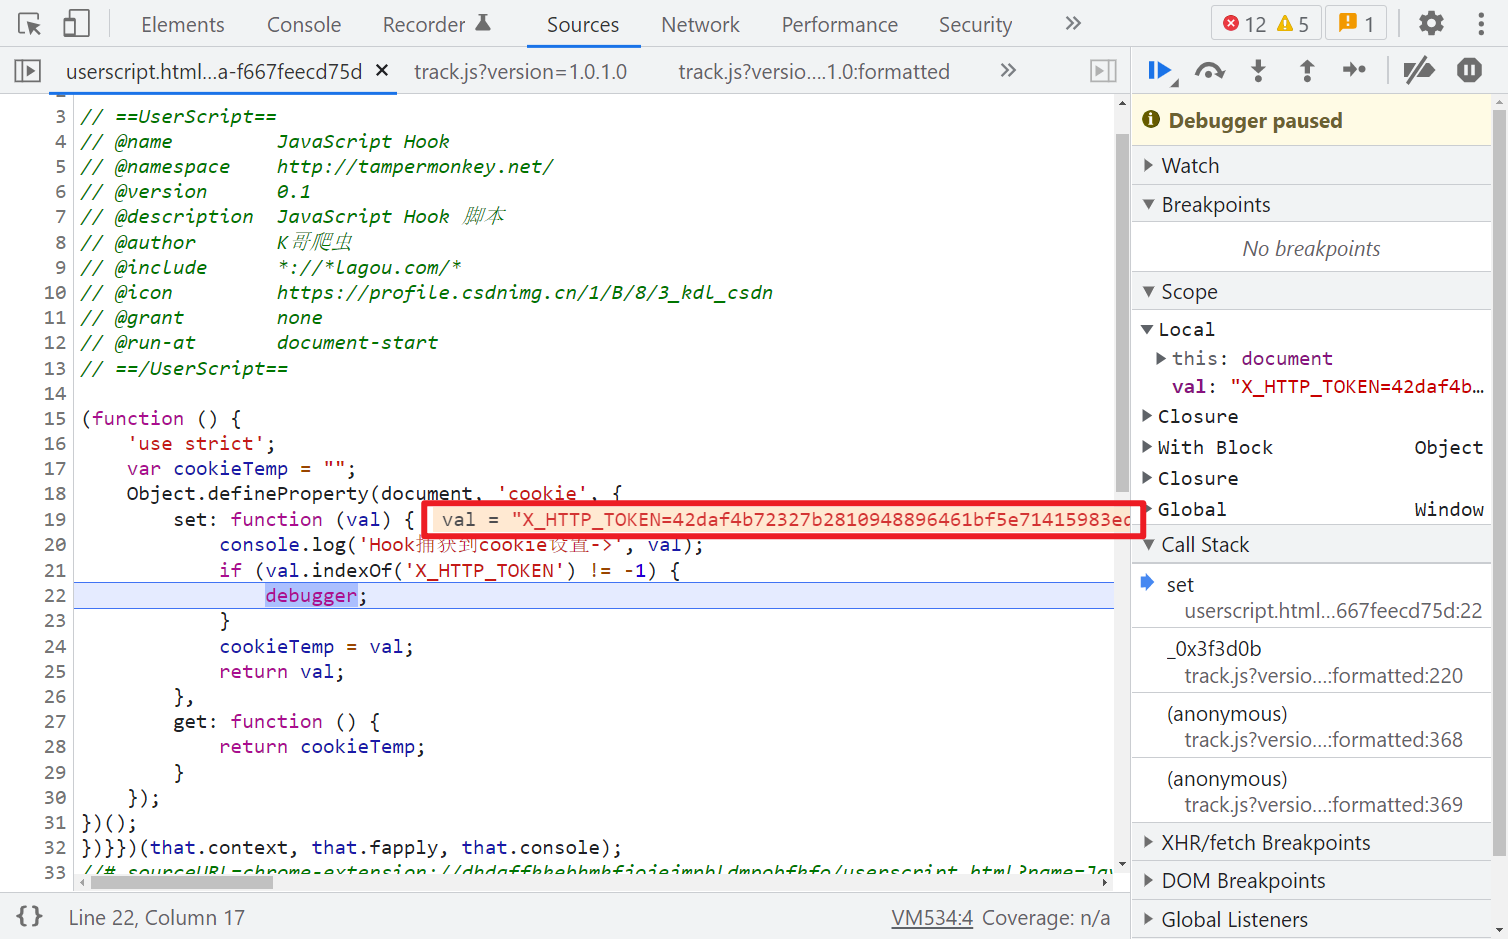Viewport: 1508px width, 939px height.
Task: Select the _0x3f3d0b call stack frame
Action: click(1311, 662)
